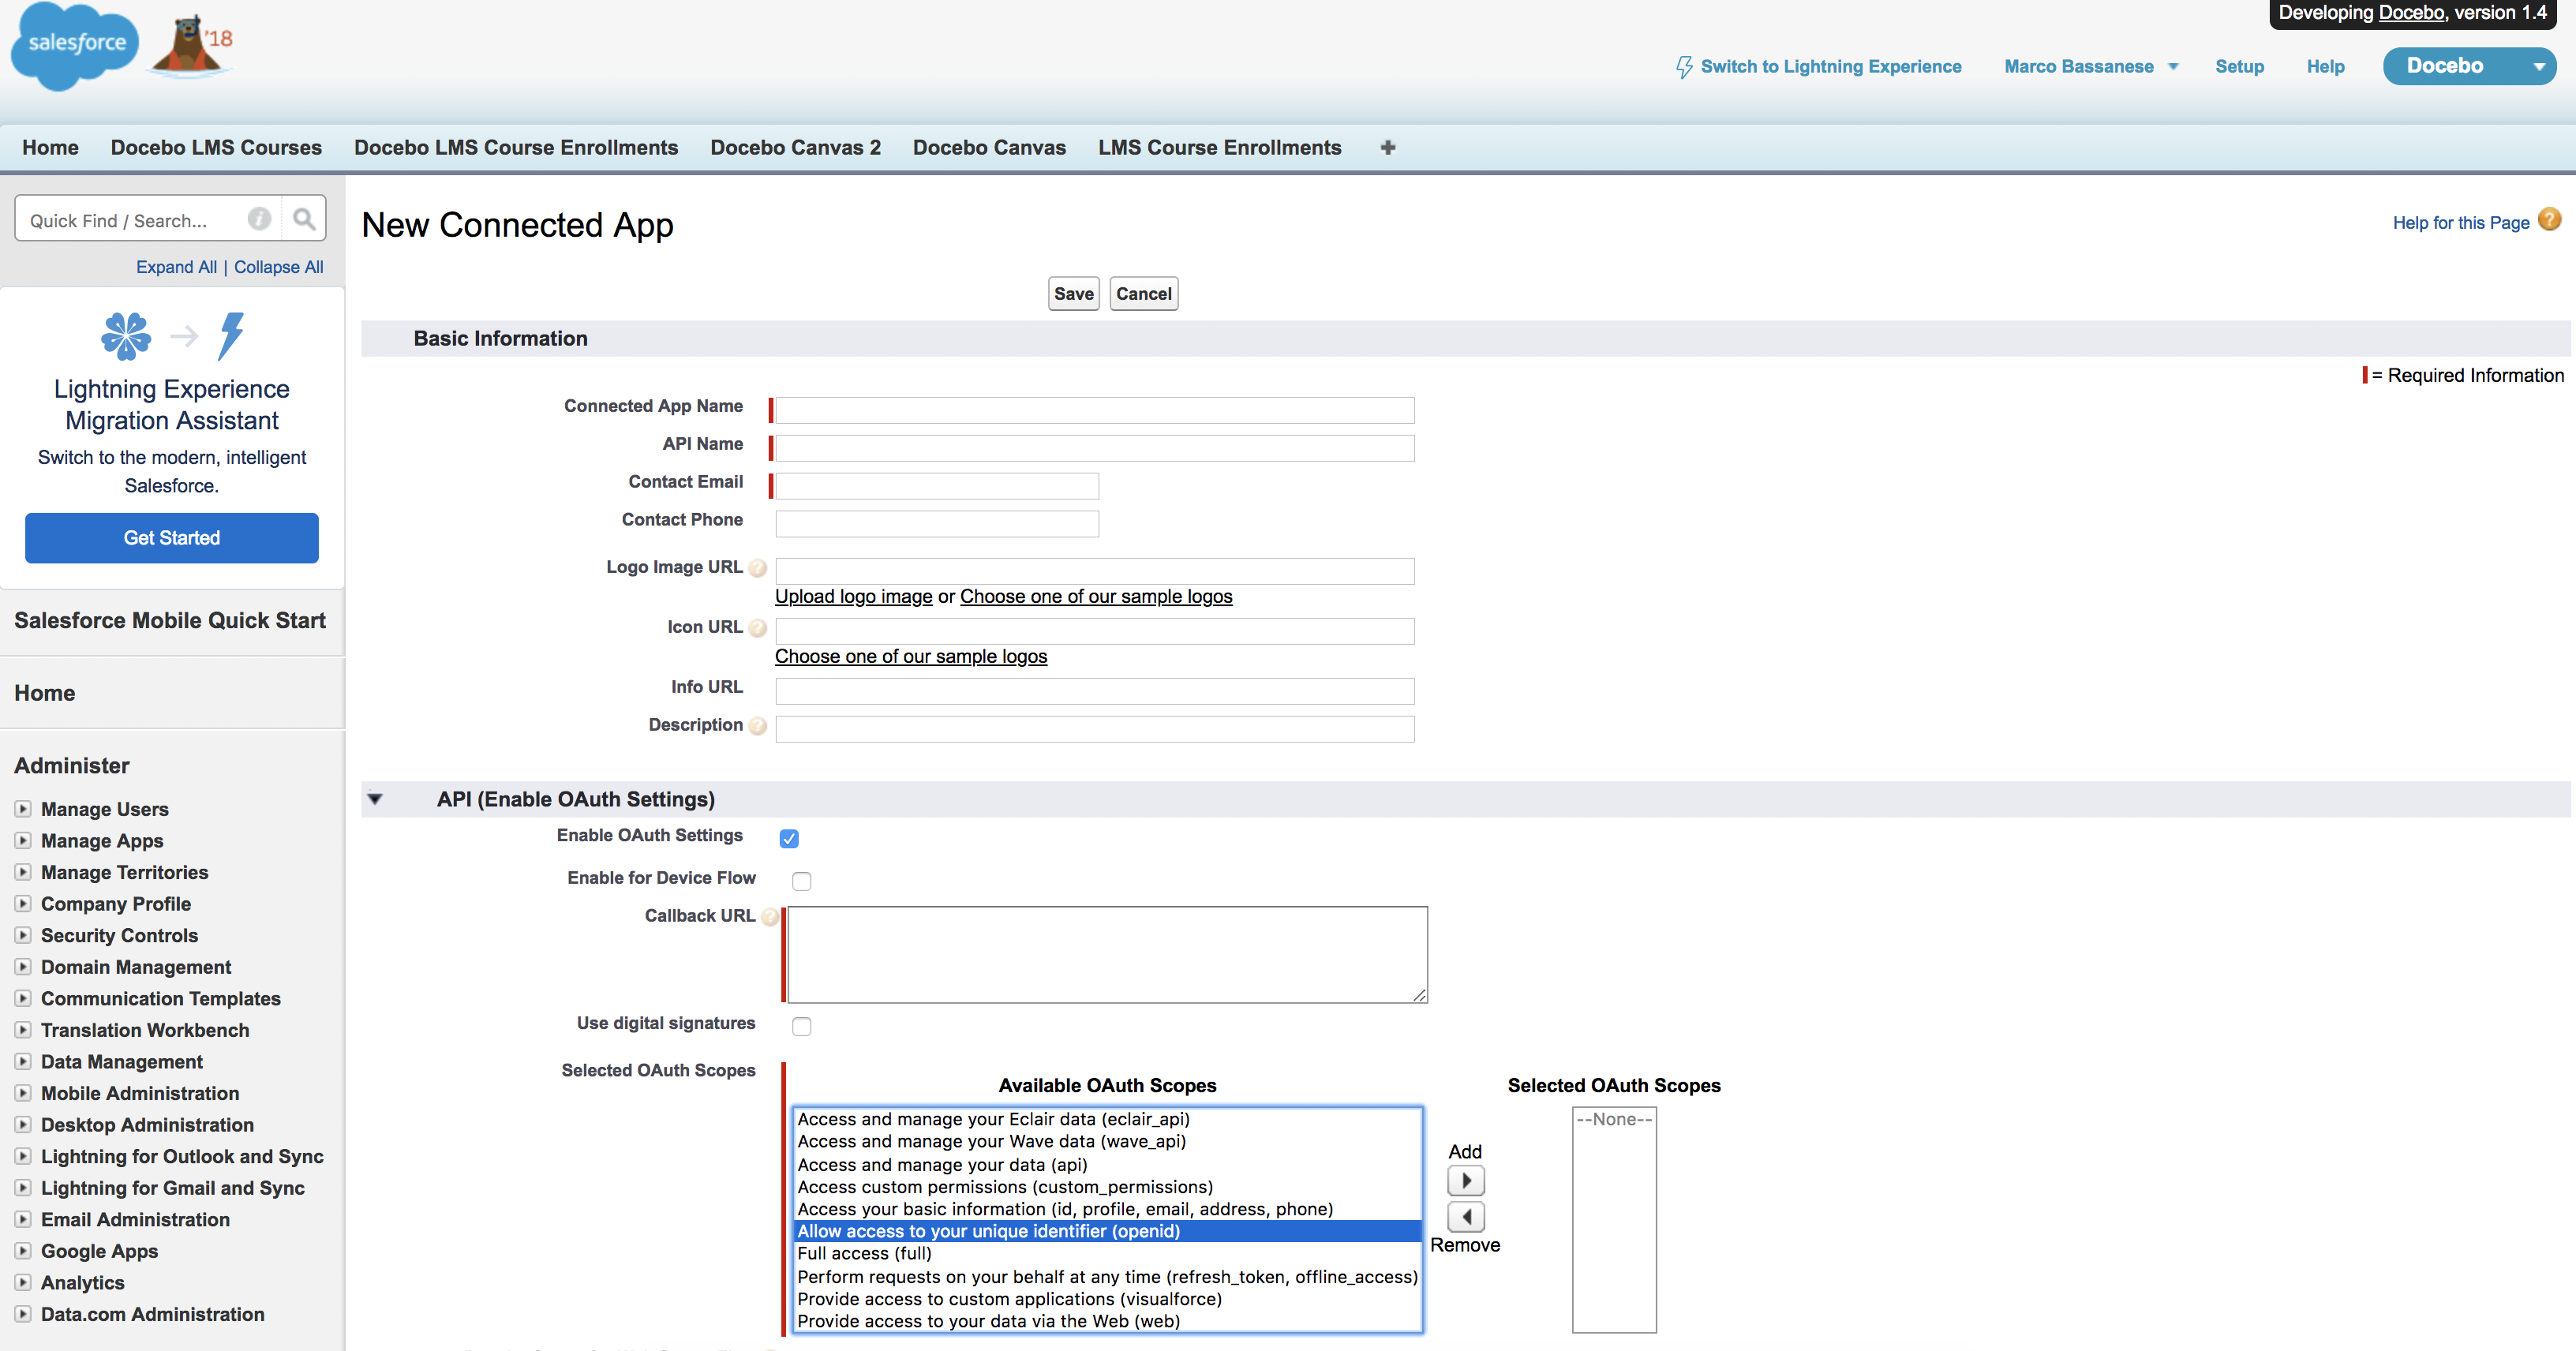The width and height of the screenshot is (2576, 1351).
Task: Expand Data Management node
Action: coord(23,1061)
